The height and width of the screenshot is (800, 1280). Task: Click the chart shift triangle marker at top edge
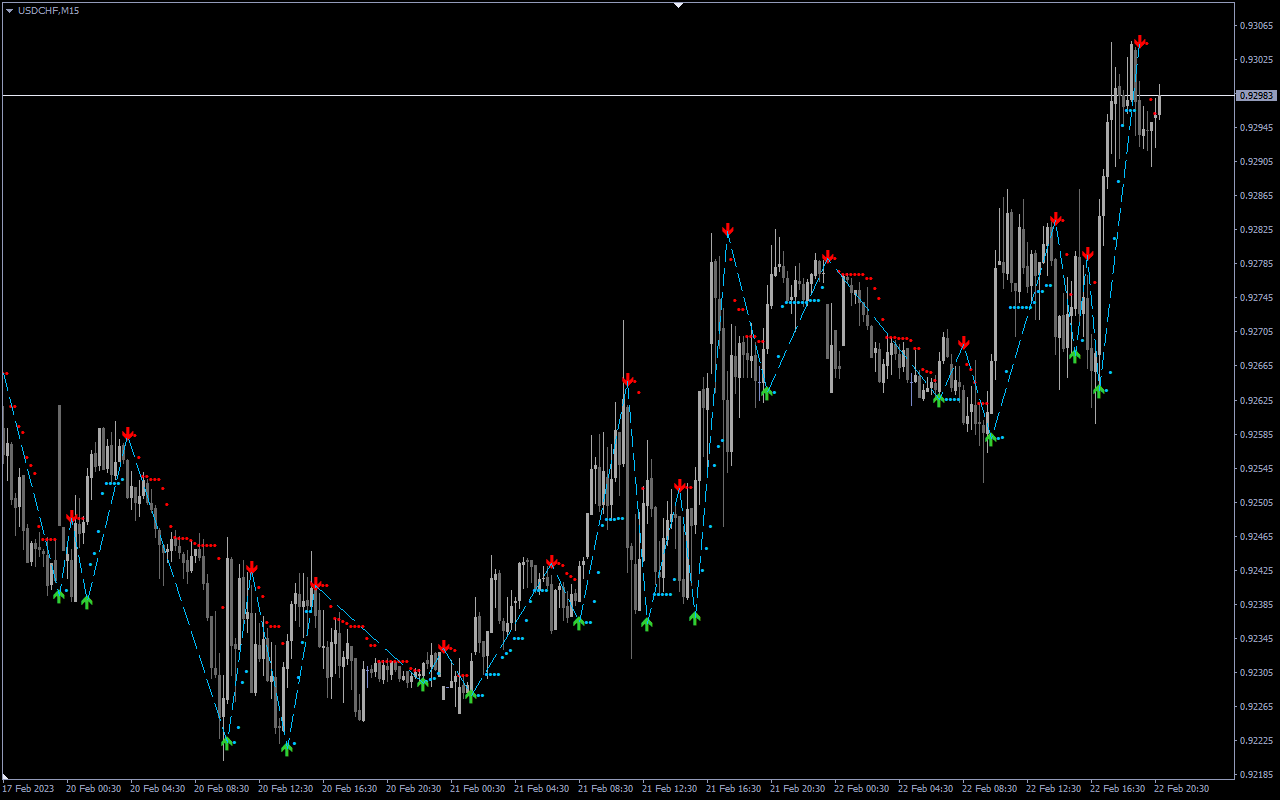(x=679, y=5)
